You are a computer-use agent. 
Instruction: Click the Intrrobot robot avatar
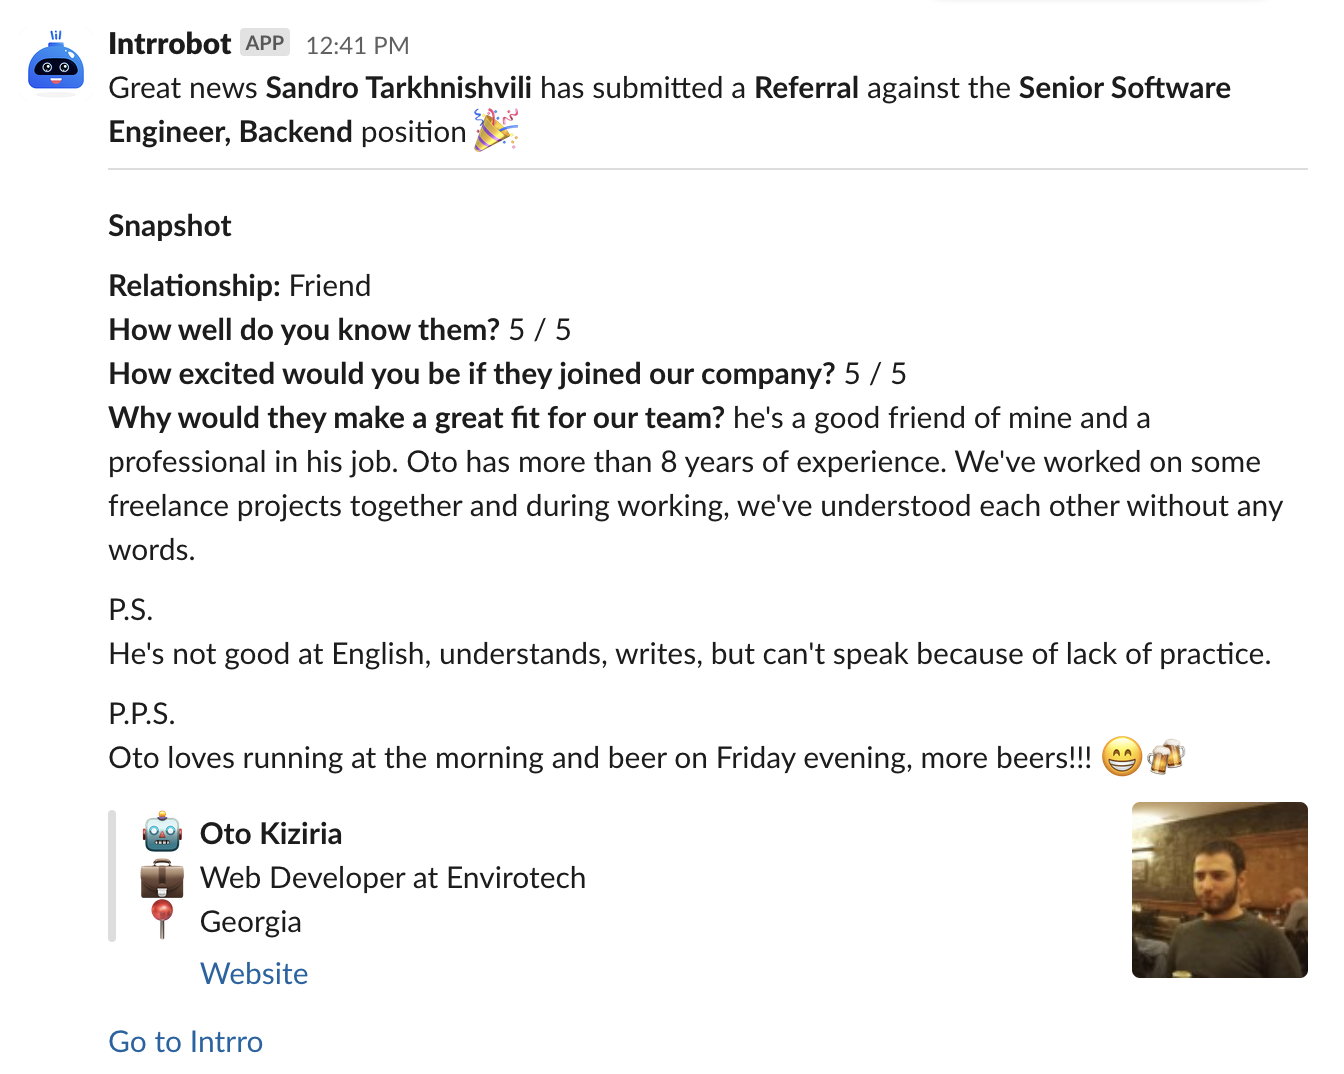click(x=56, y=62)
